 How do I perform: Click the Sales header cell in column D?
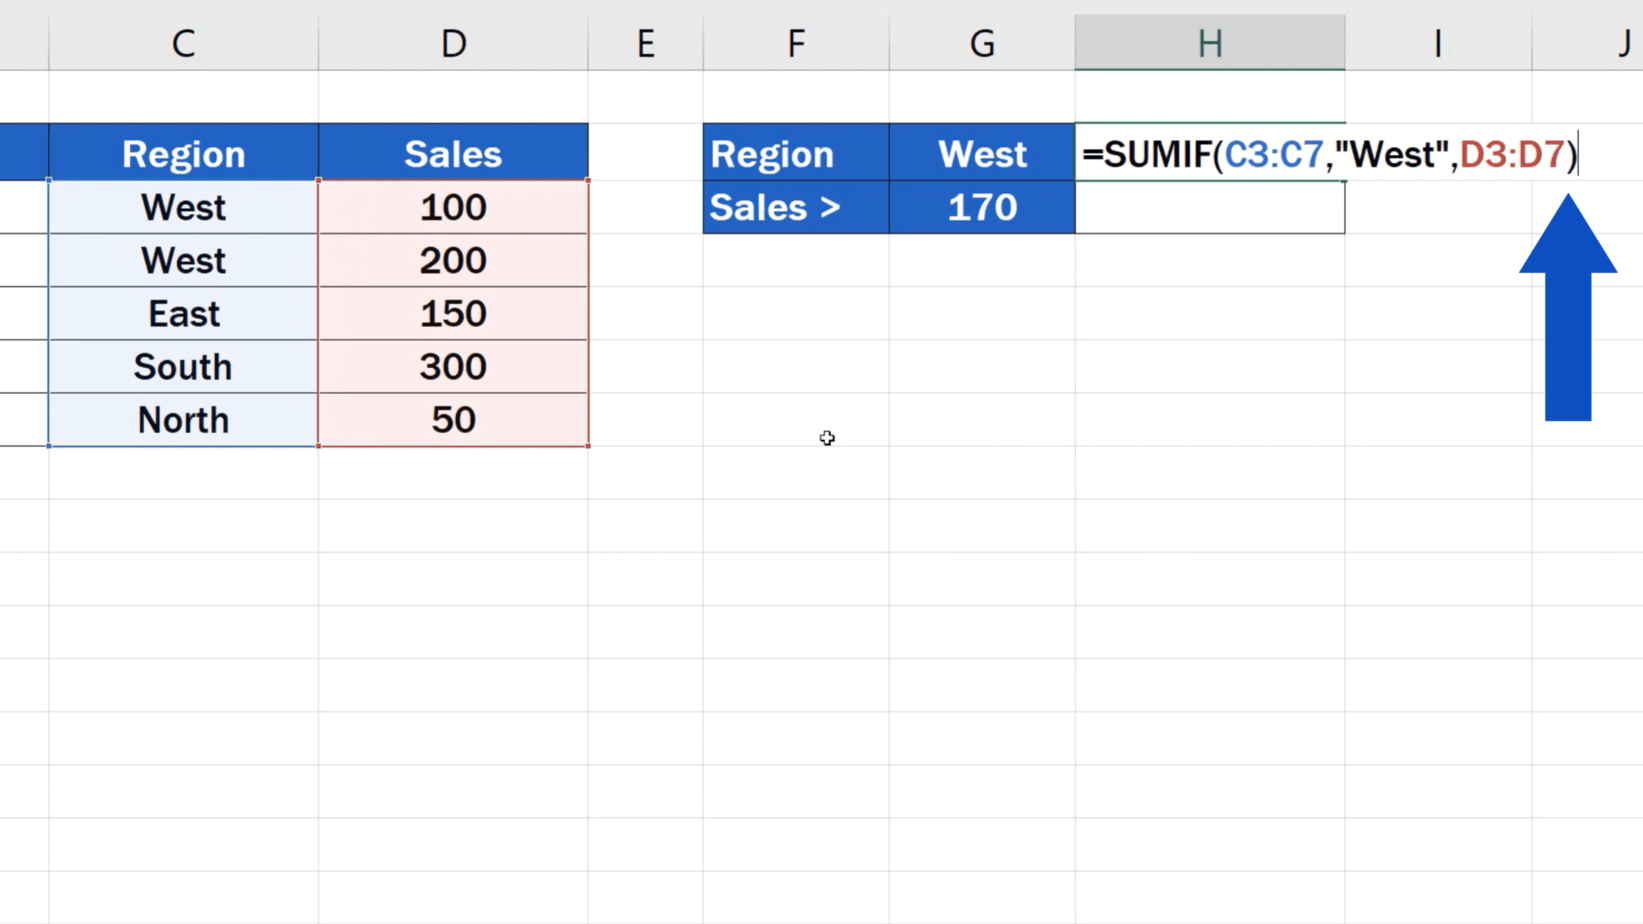pyautogui.click(x=454, y=152)
